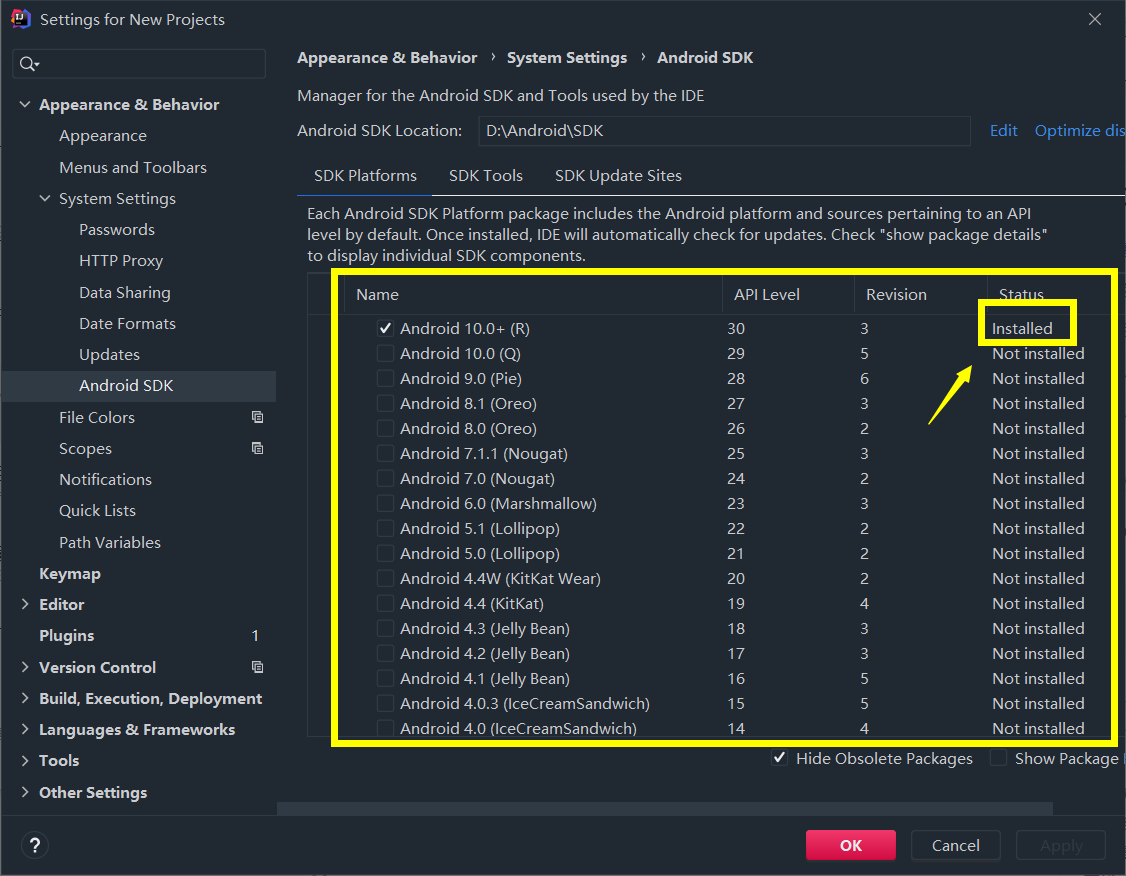The image size is (1126, 876).
Task: Click the share icon beside Scopes
Action: (256, 448)
